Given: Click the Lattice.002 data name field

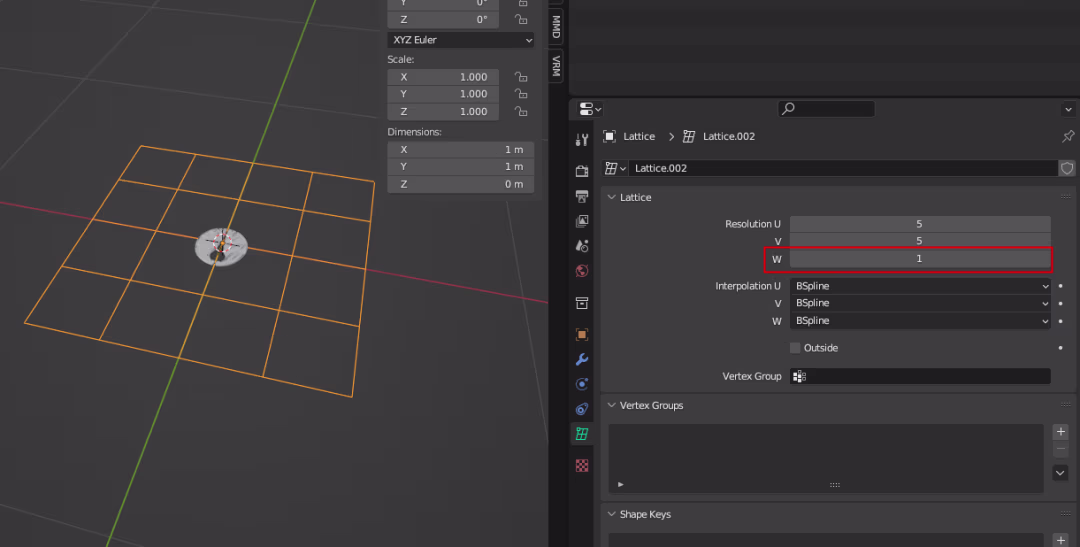Looking at the screenshot, I should coord(842,168).
